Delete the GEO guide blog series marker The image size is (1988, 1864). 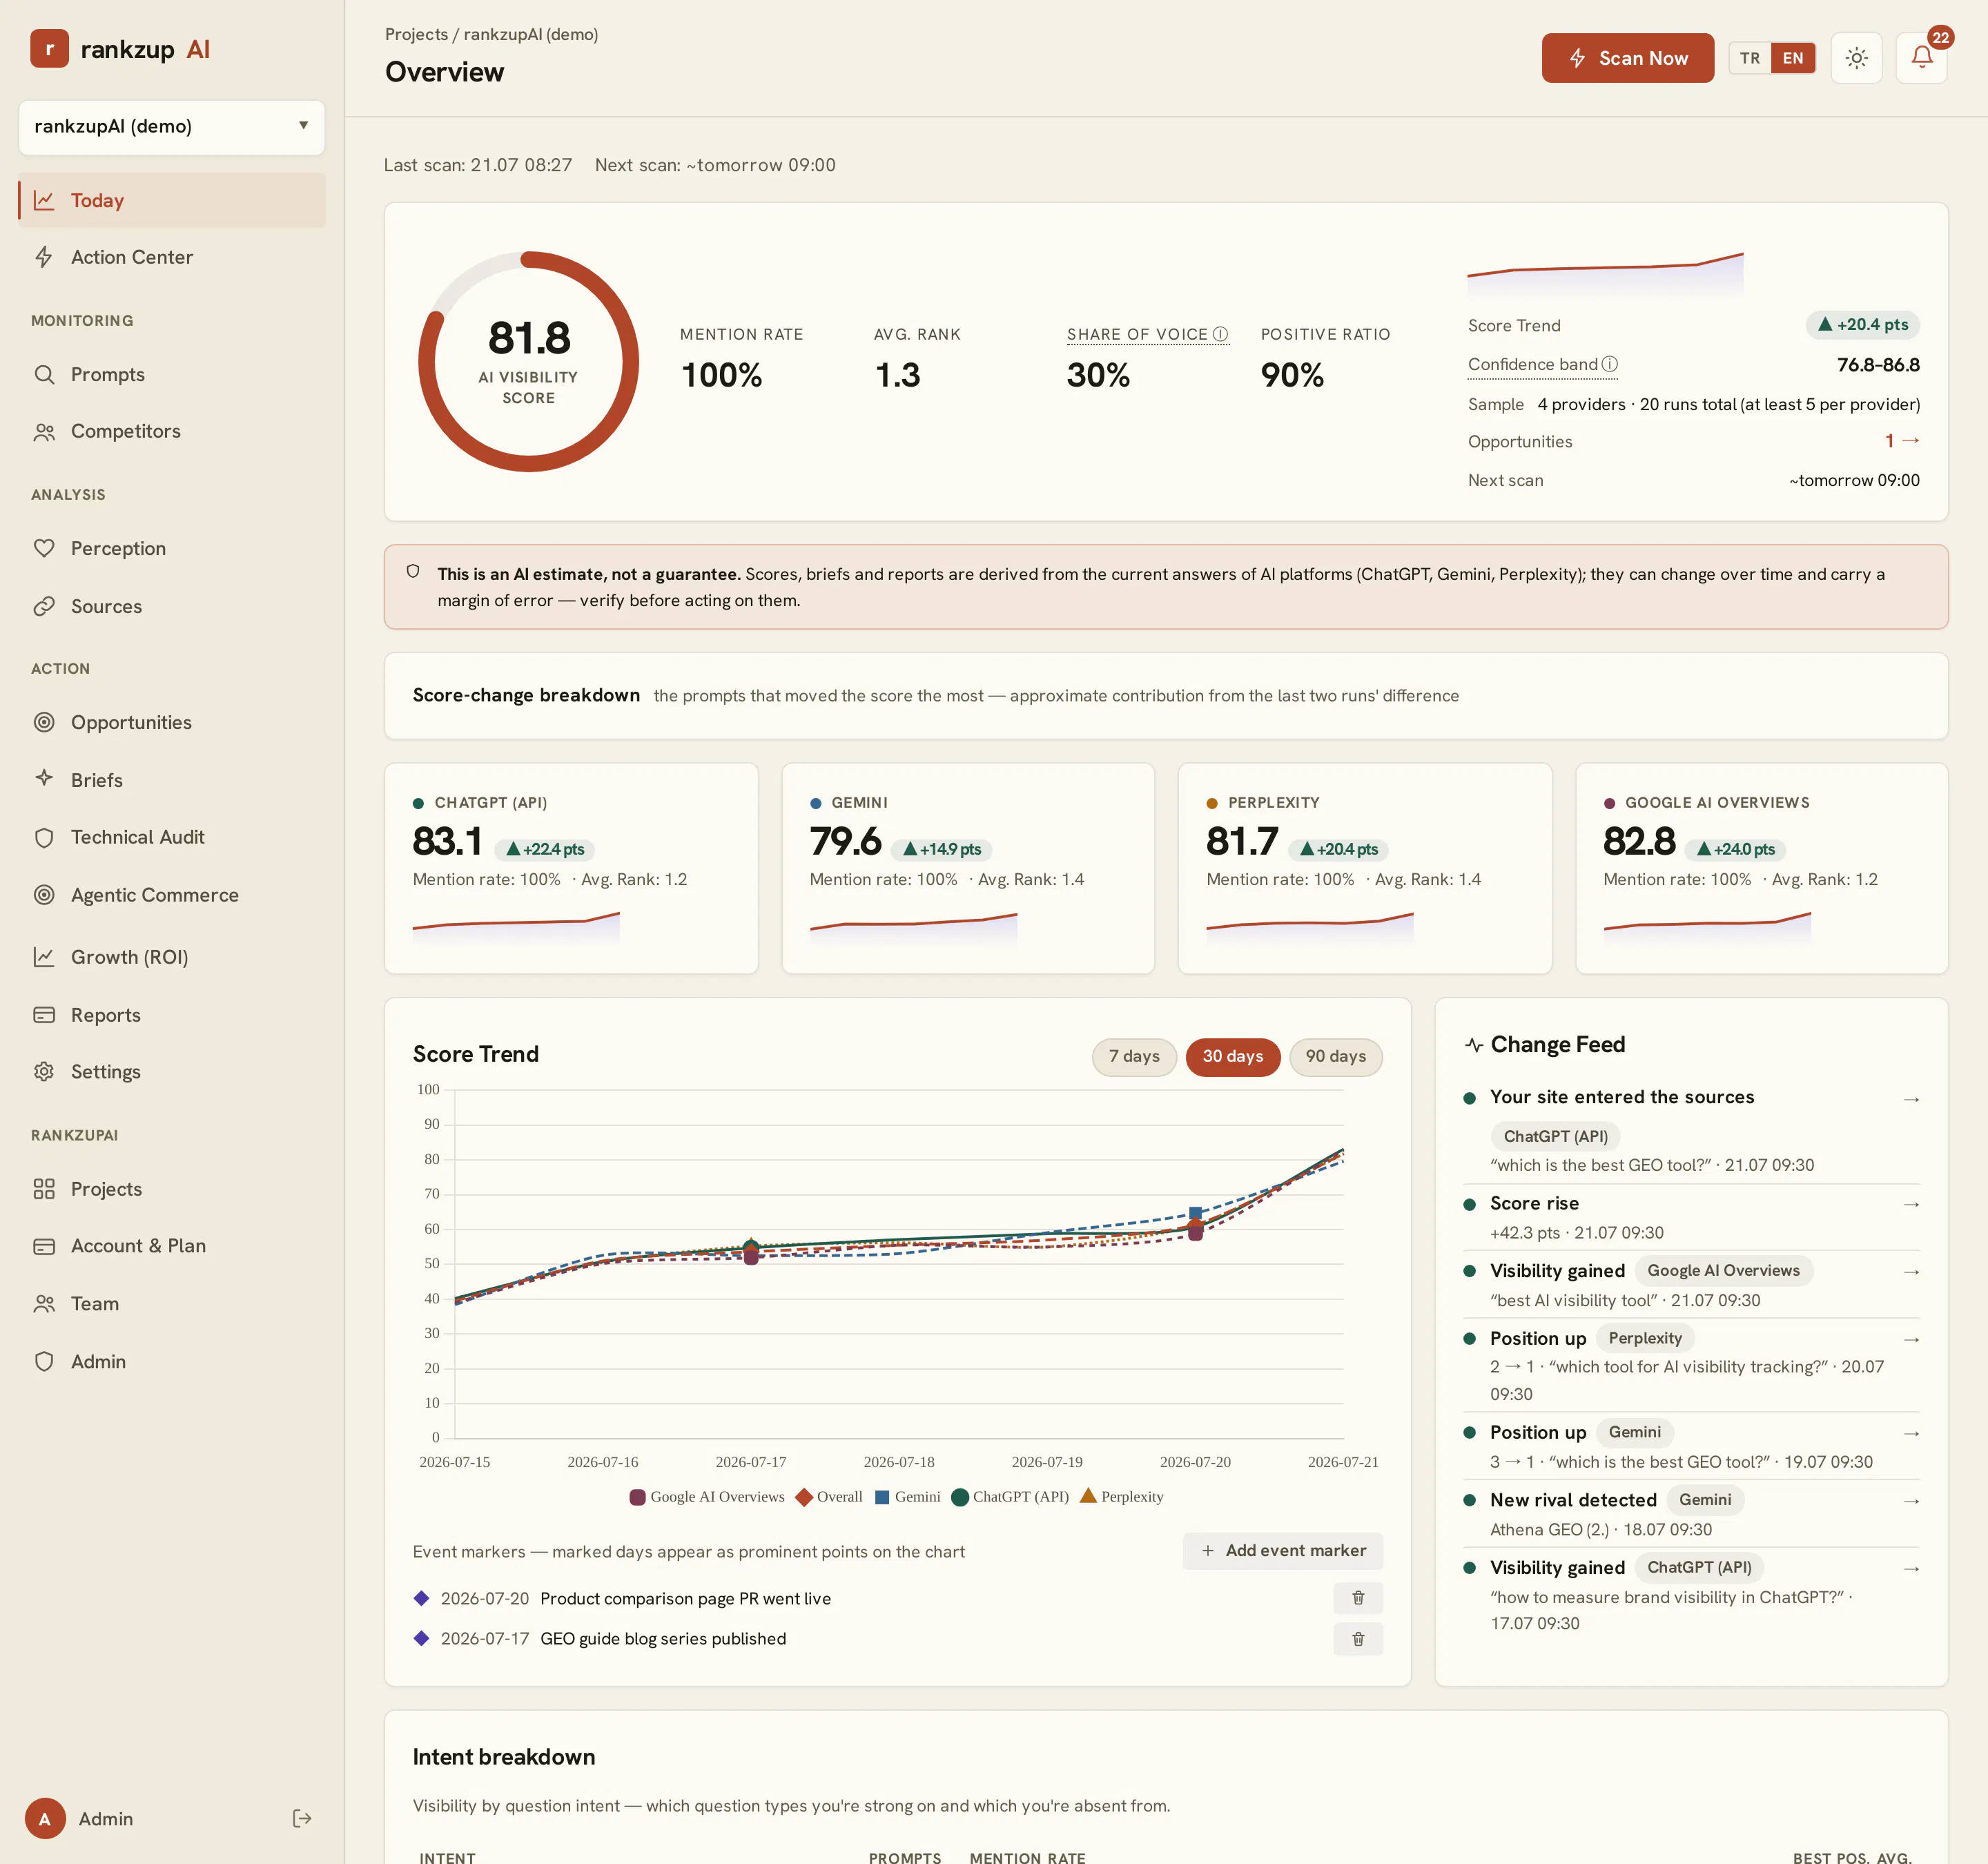(x=1357, y=1639)
